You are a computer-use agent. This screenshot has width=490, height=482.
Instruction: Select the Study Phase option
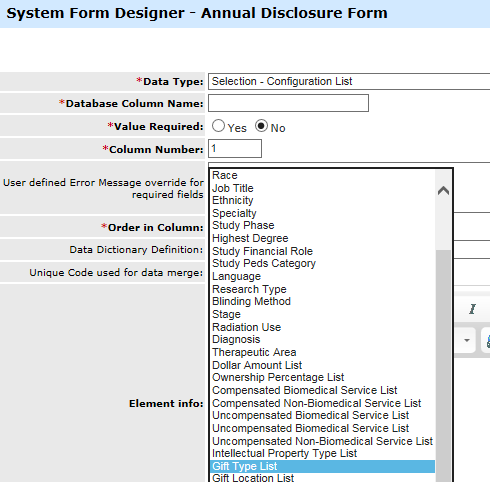[x=323, y=226]
